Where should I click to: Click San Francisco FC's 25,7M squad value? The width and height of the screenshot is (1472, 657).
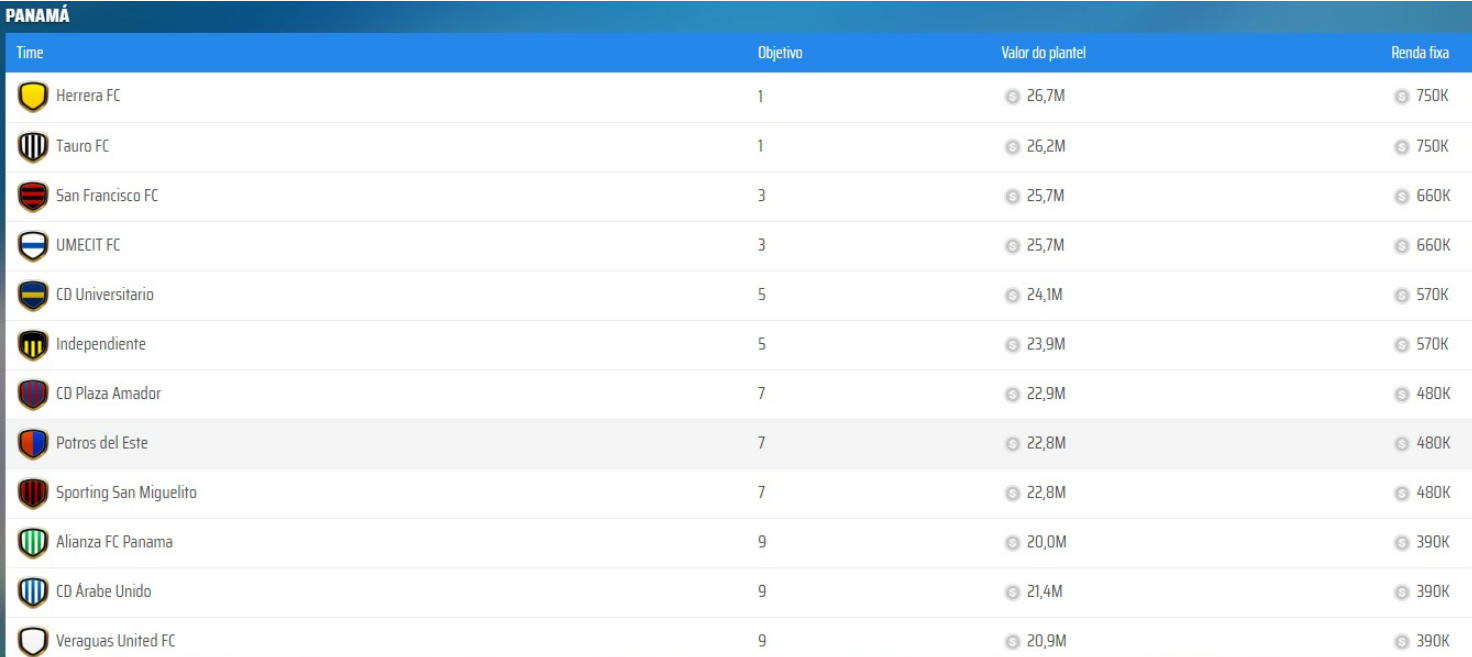click(1046, 195)
